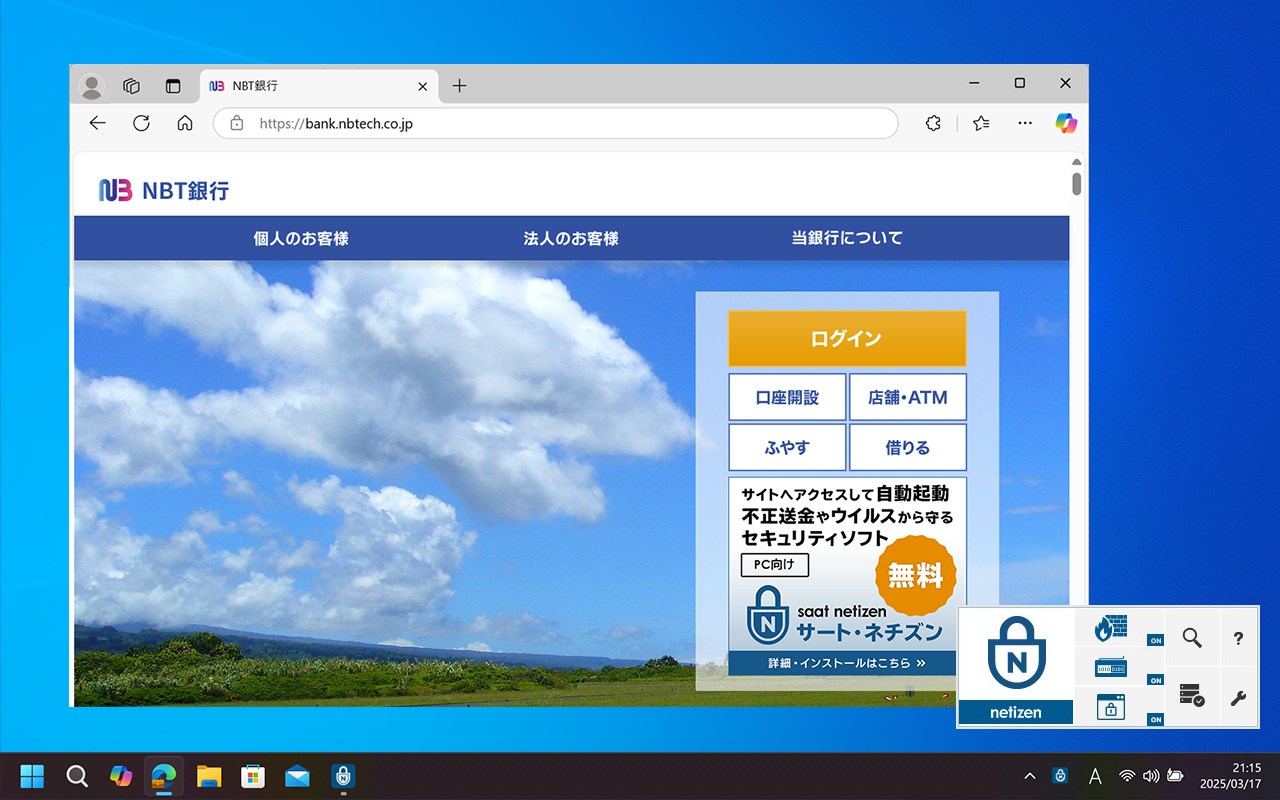Close the NBT銀行 tab
This screenshot has width=1280, height=800.
point(422,87)
